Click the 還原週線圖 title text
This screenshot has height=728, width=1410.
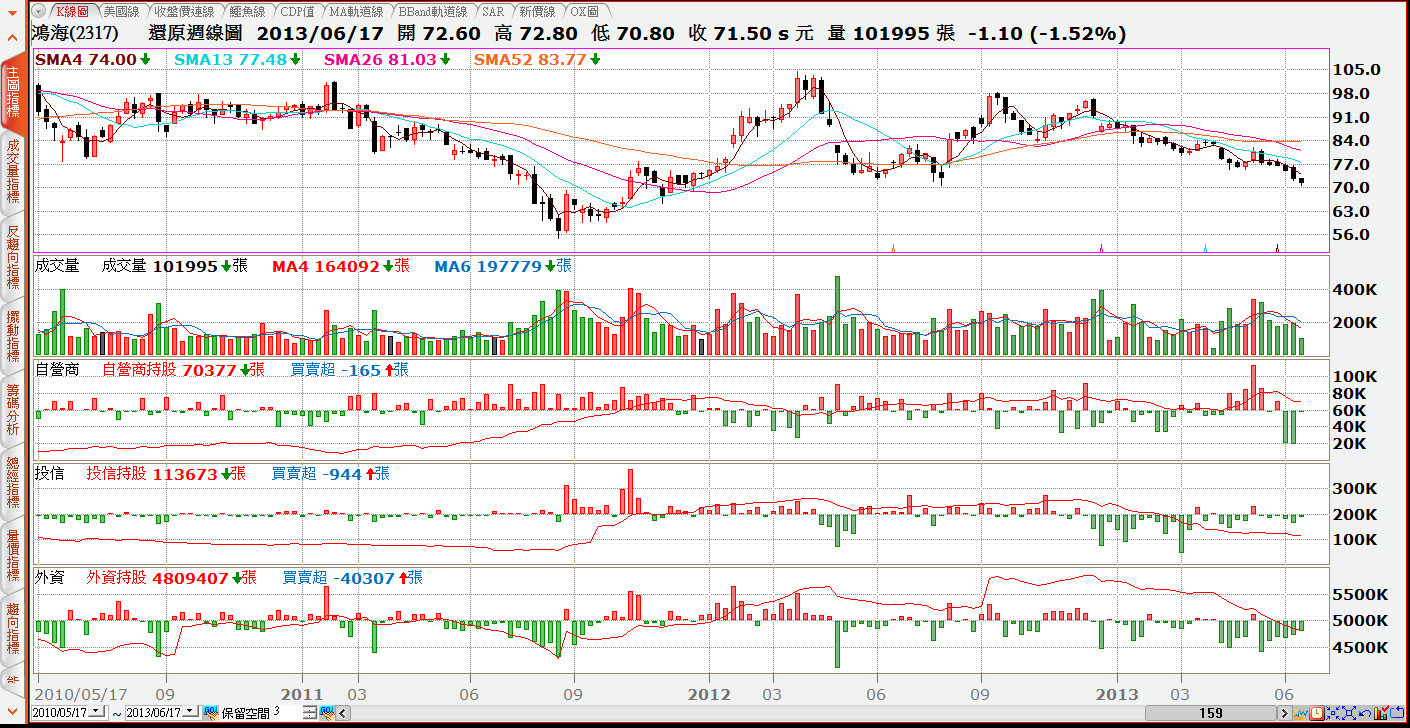[x=197, y=33]
